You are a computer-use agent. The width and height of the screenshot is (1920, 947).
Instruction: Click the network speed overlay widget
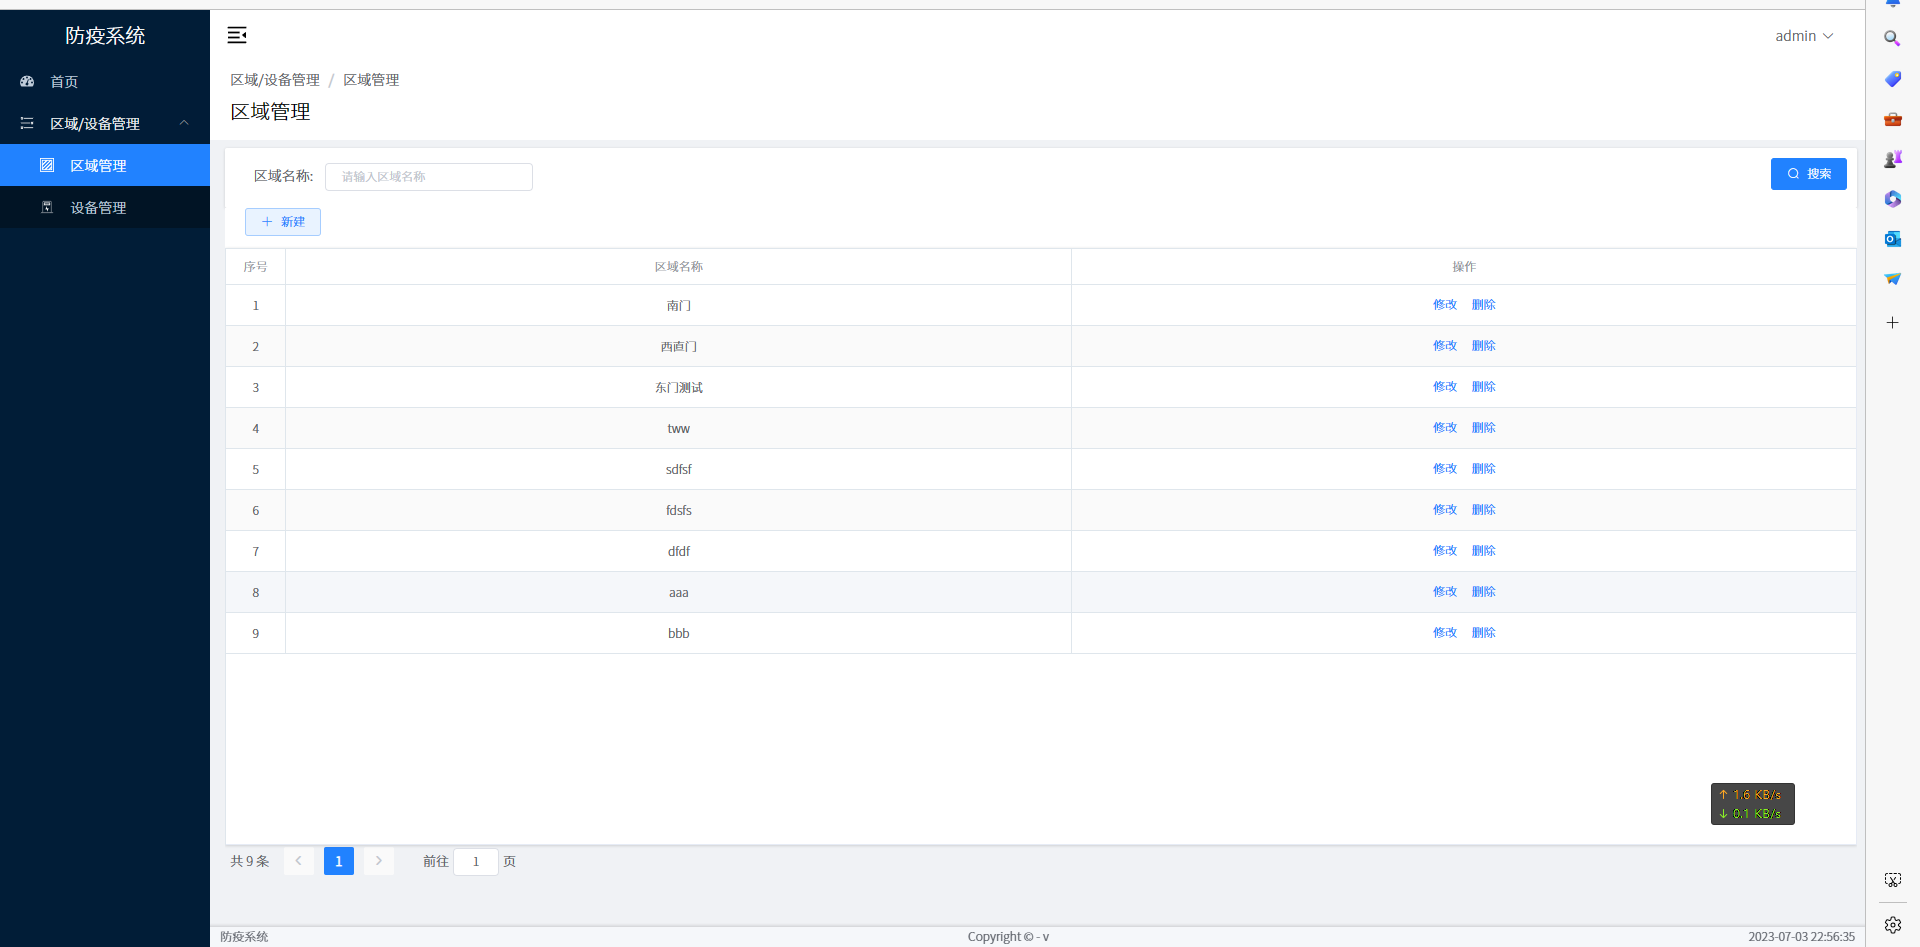1752,804
